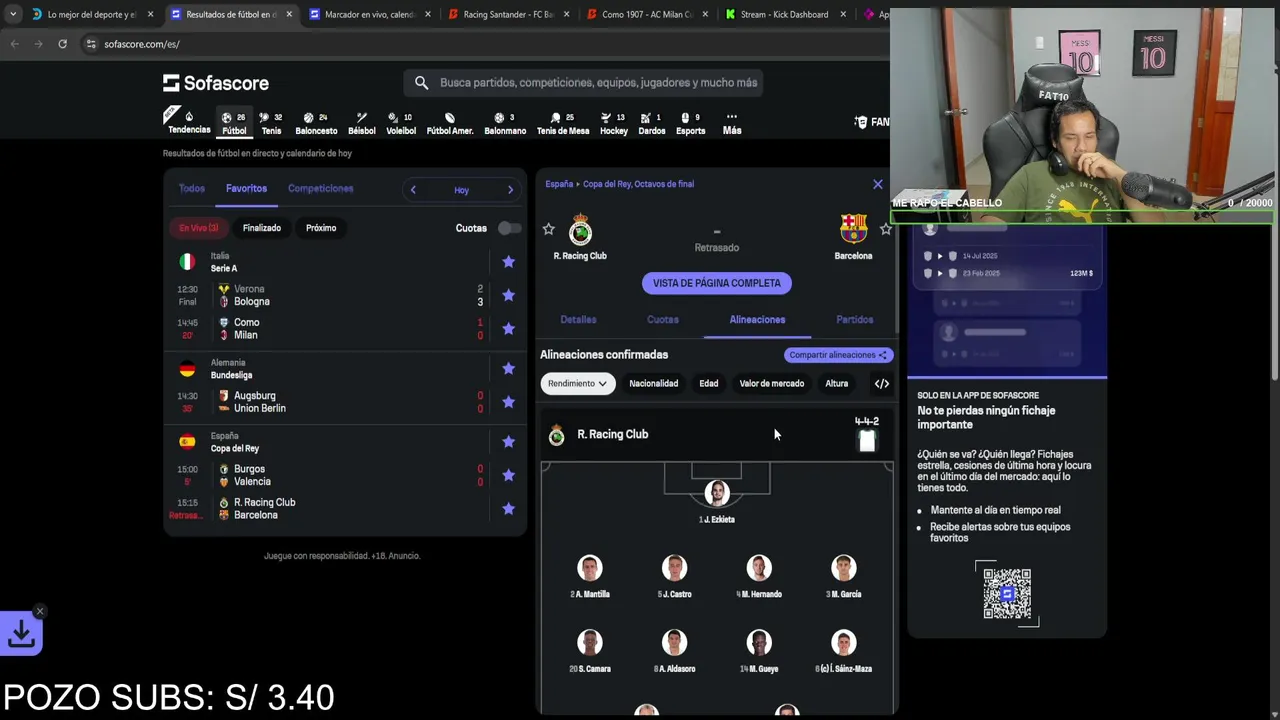Click the blue download arrow icon
This screenshot has height=720, width=1280.
pos(21,634)
